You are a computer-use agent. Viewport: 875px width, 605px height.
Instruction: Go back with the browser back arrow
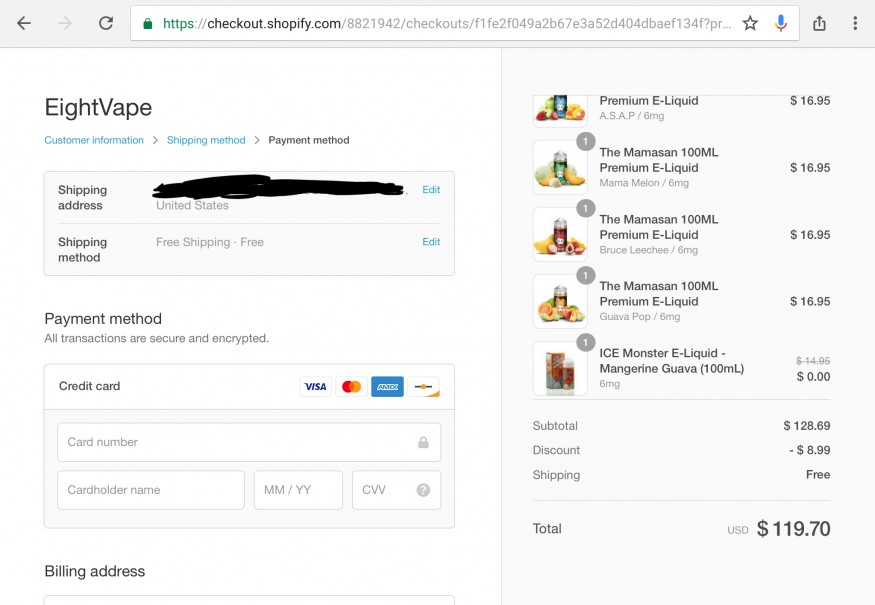23,23
